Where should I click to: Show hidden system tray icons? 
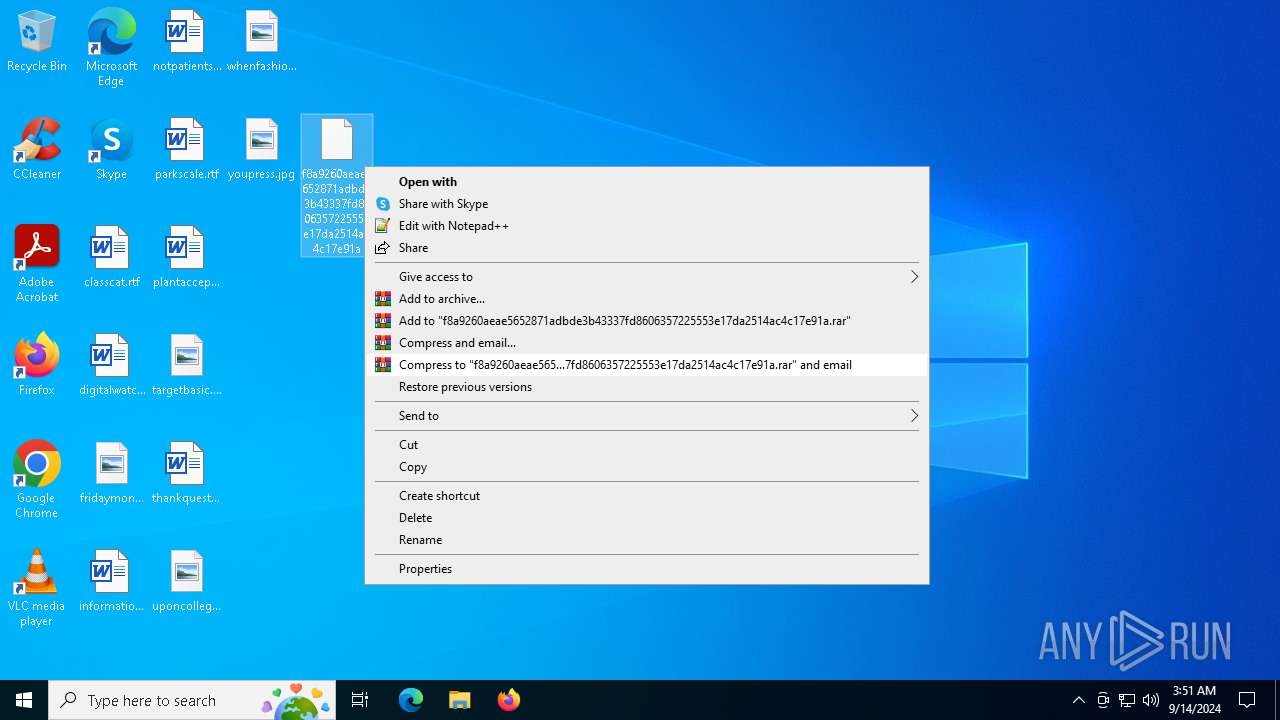coord(1078,700)
